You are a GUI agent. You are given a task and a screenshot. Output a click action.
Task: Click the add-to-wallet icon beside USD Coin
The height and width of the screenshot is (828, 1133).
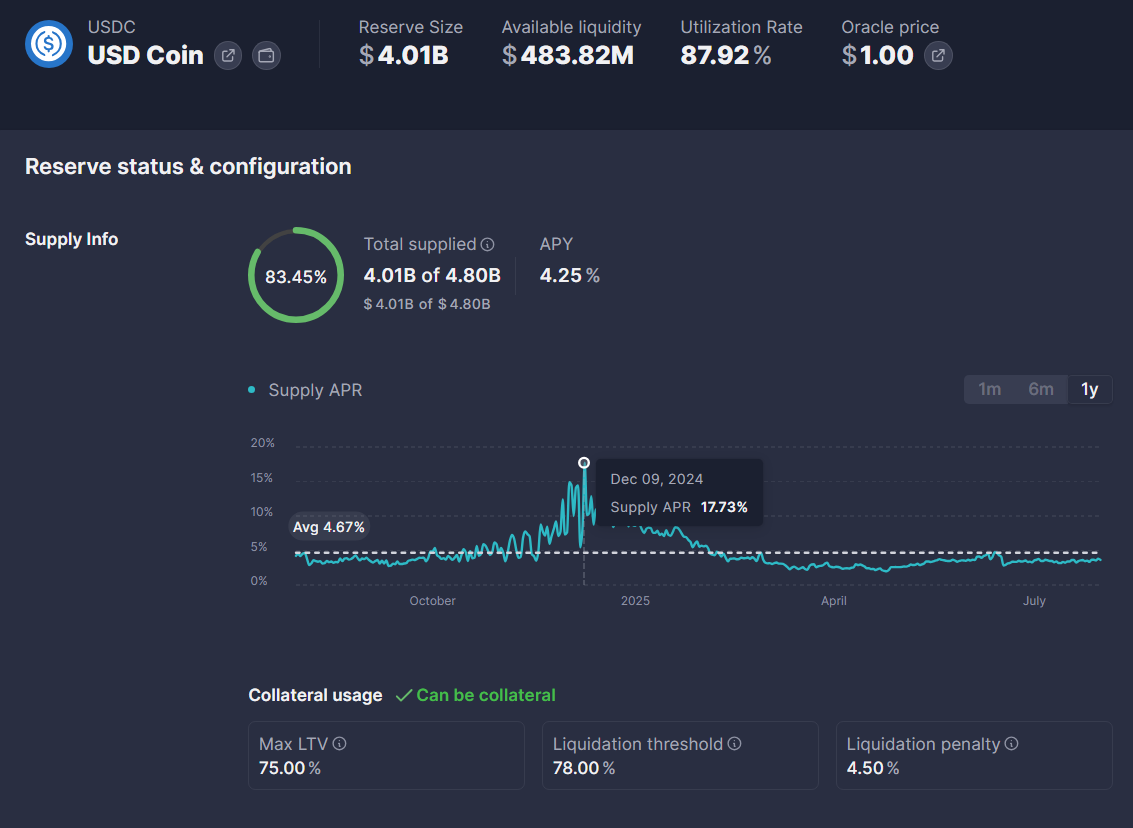pyautogui.click(x=266, y=56)
